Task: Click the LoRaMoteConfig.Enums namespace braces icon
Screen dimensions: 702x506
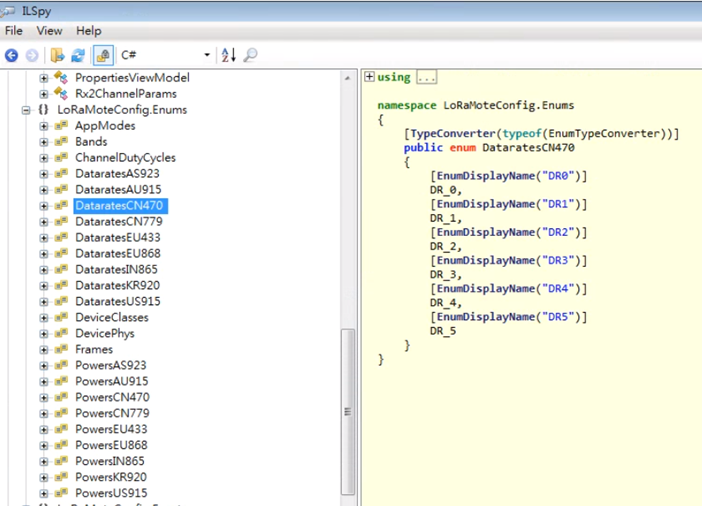Action: 43,110
